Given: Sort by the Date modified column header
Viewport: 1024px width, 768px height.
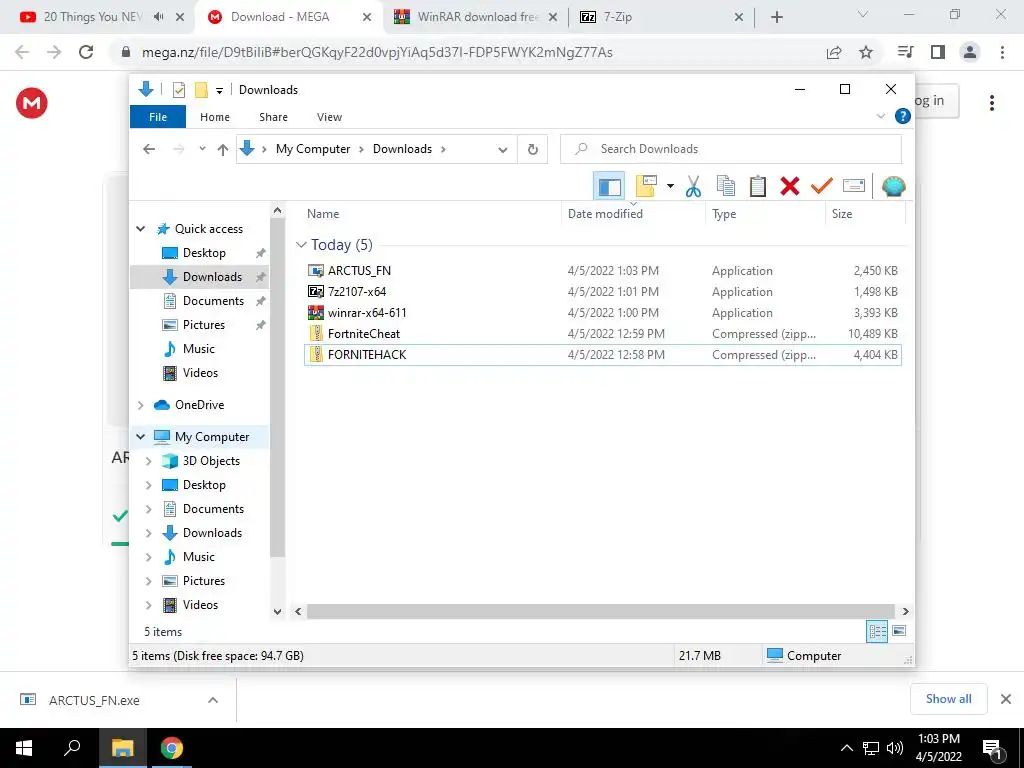Looking at the screenshot, I should click(605, 214).
